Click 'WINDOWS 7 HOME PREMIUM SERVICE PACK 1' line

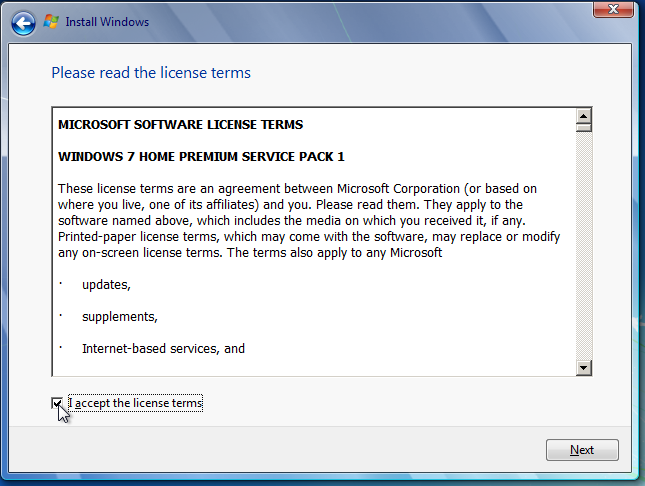201,157
